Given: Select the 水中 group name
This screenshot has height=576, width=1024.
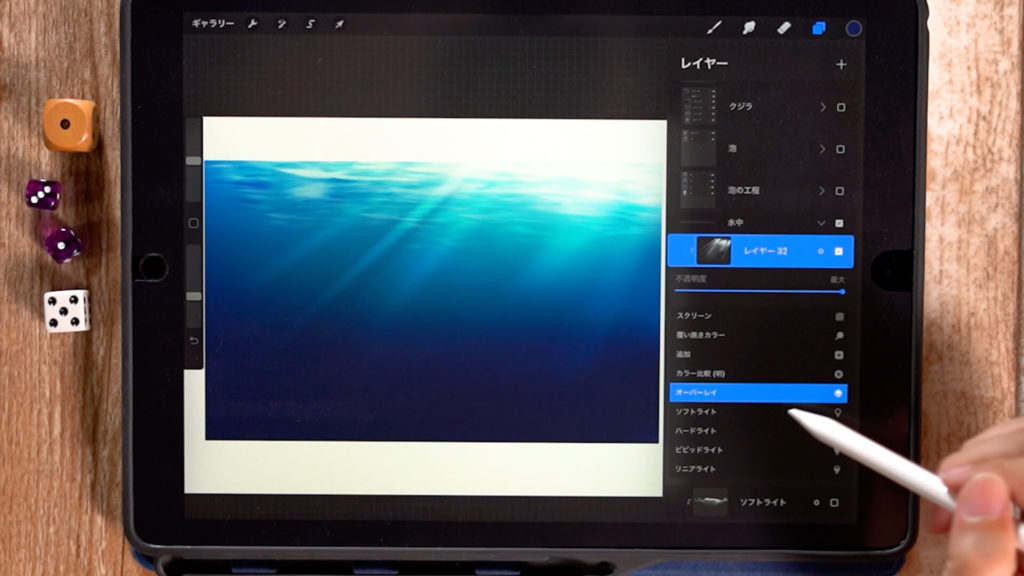Looking at the screenshot, I should point(735,223).
